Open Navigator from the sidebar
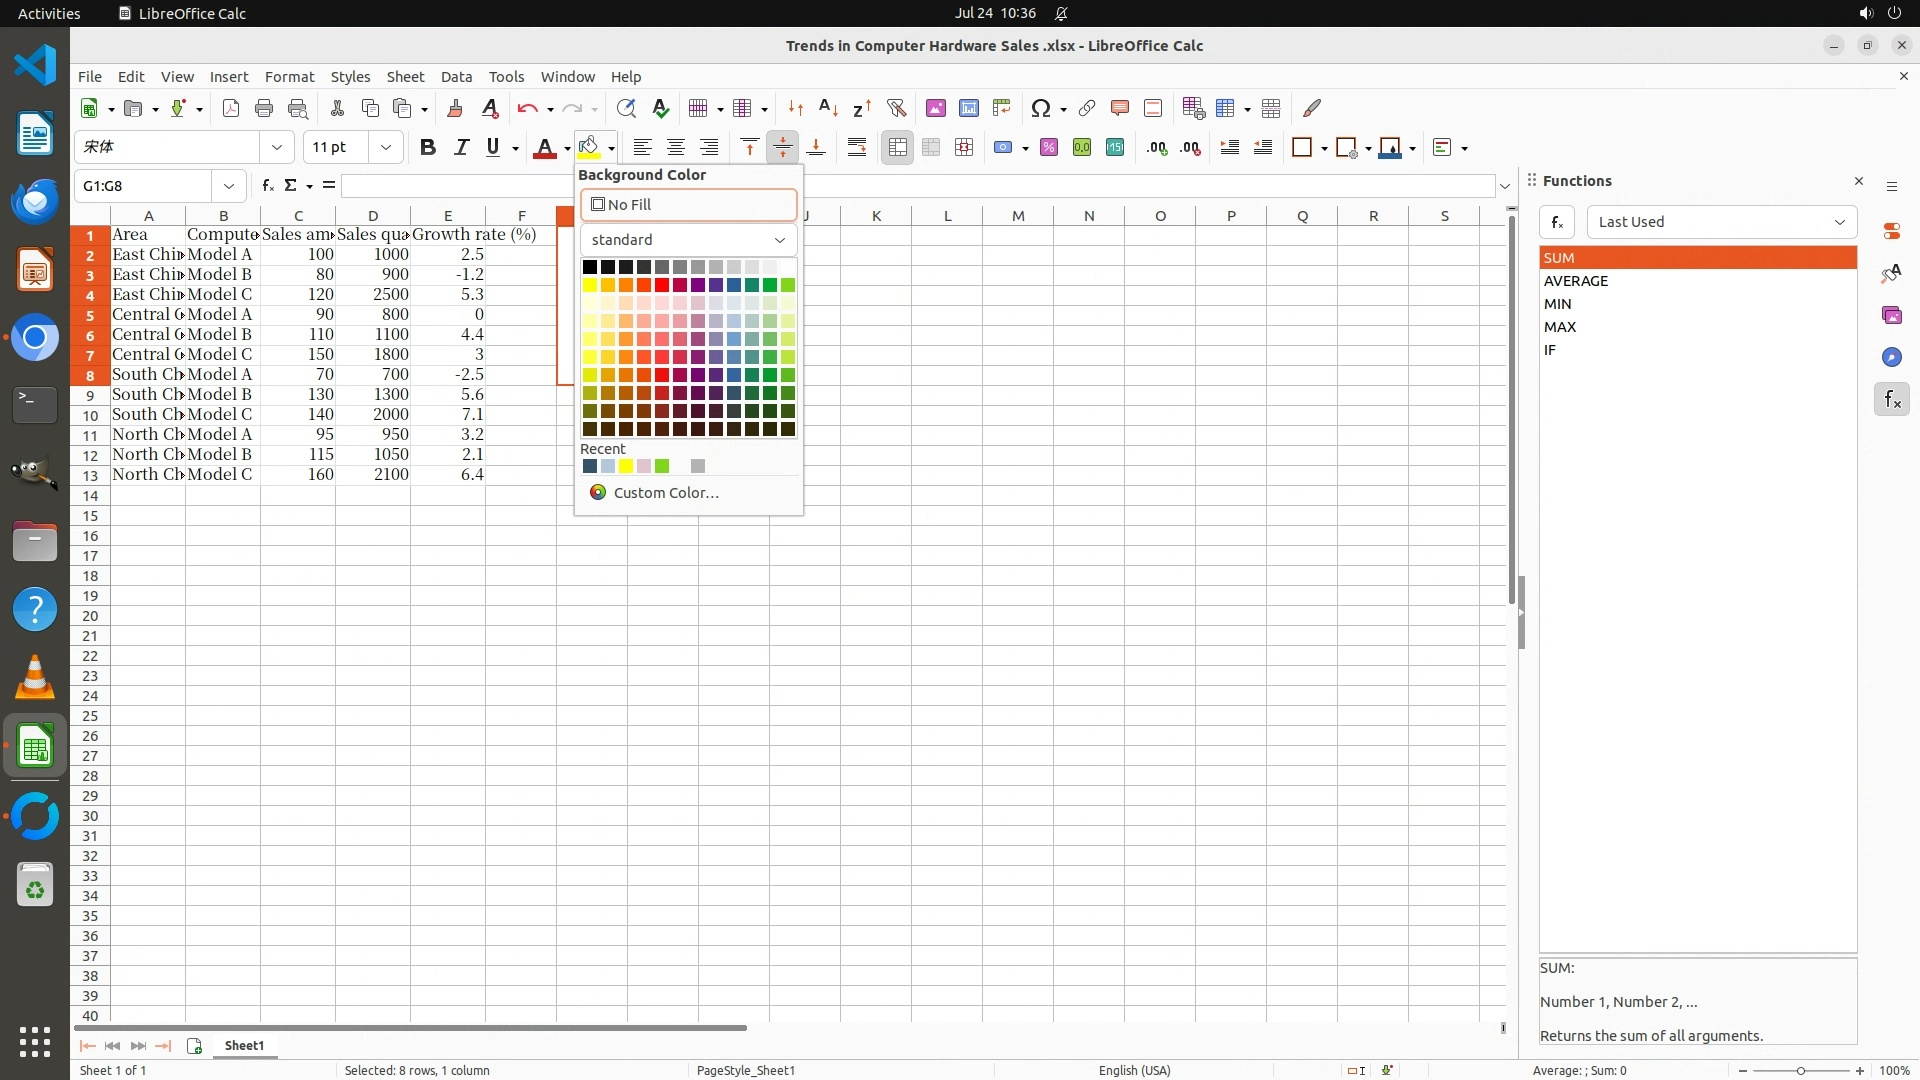Viewport: 1920px width, 1080px height. [1891, 357]
